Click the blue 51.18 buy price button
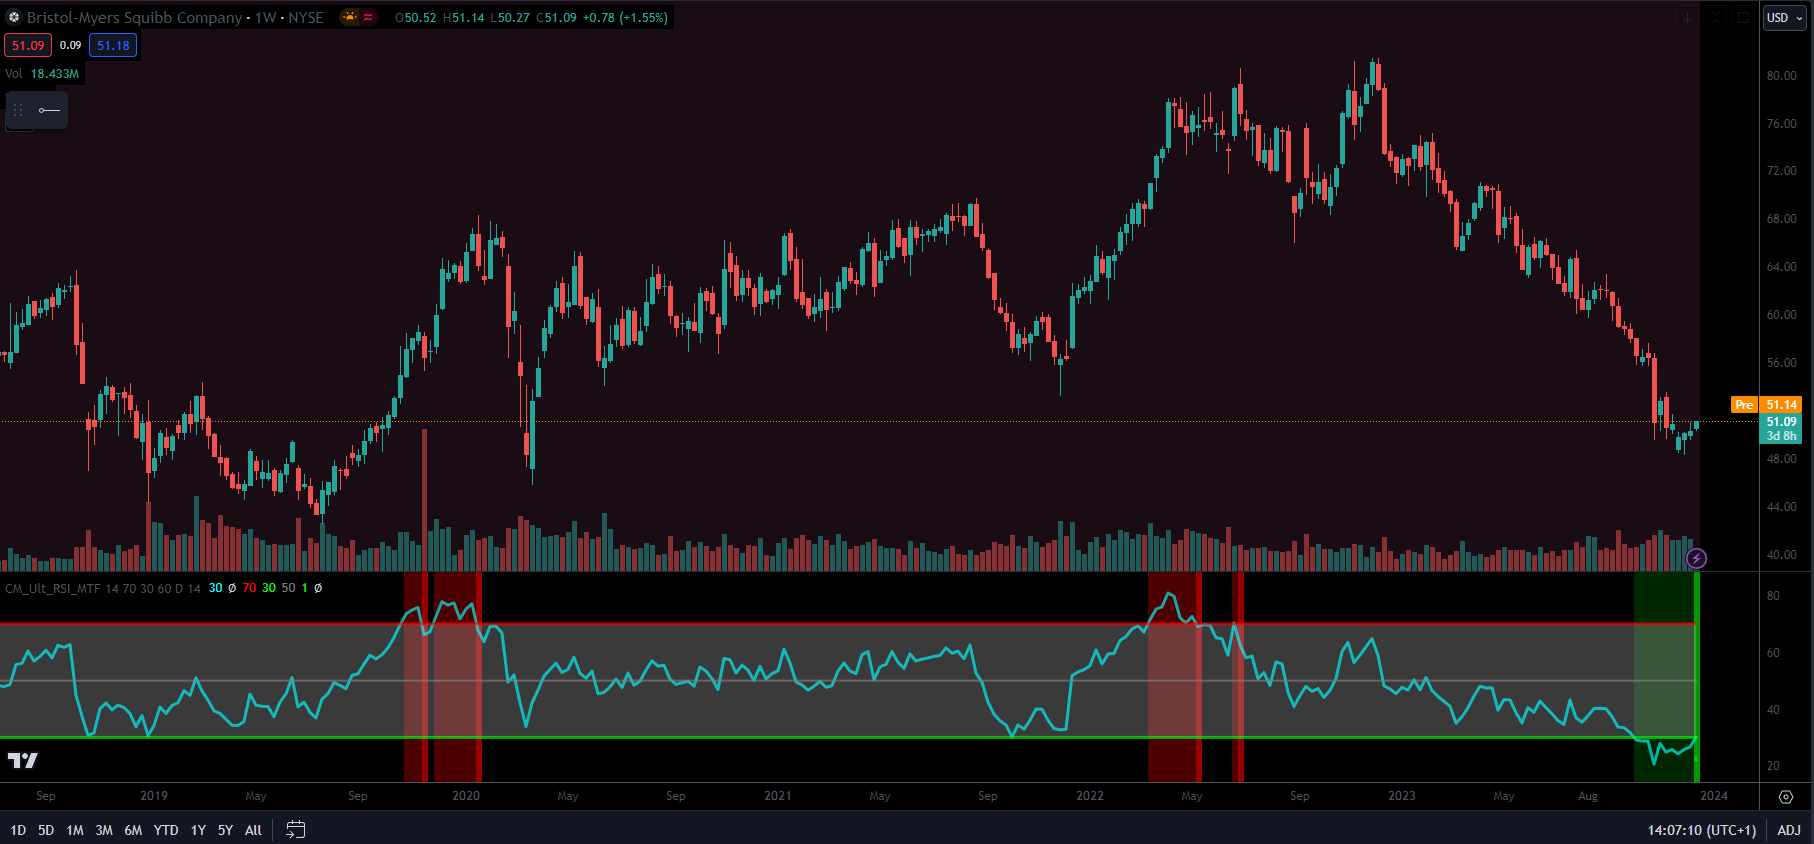The width and height of the screenshot is (1814, 844). [x=113, y=45]
